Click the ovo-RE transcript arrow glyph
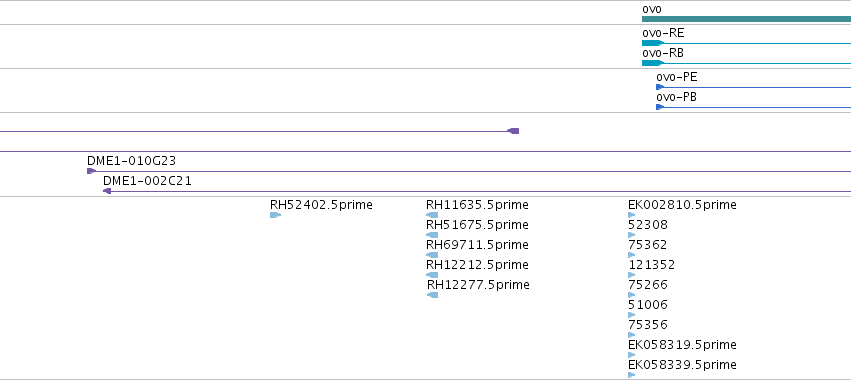The image size is (851, 380). [653, 43]
